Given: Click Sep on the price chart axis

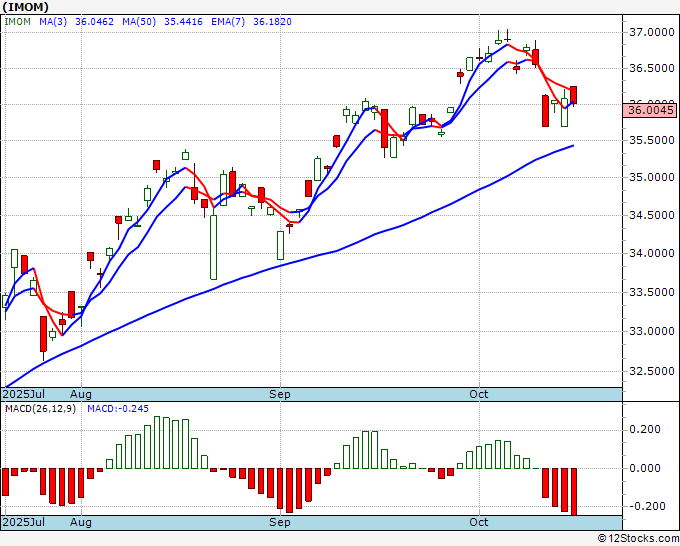Looking at the screenshot, I should point(280,394).
